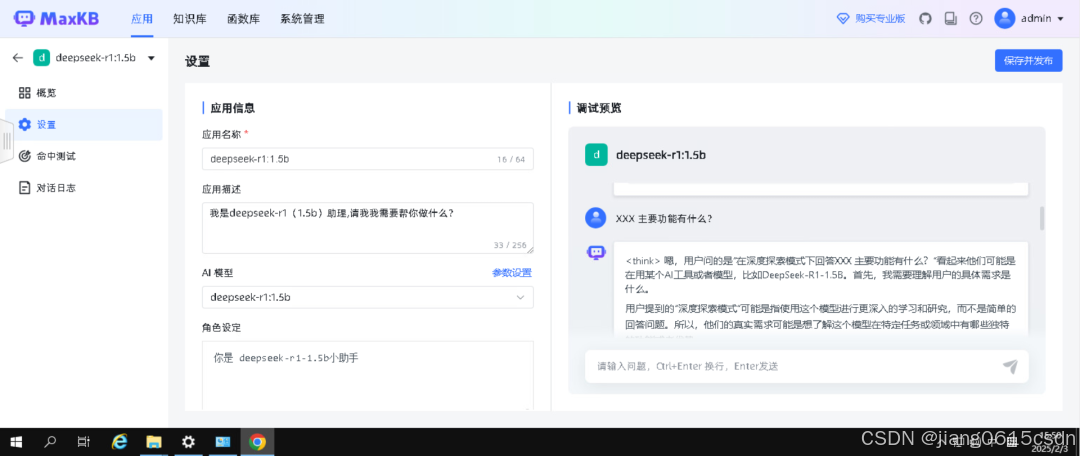The height and width of the screenshot is (456, 1080).
Task: Click the send paper-plane icon
Action: (1010, 366)
